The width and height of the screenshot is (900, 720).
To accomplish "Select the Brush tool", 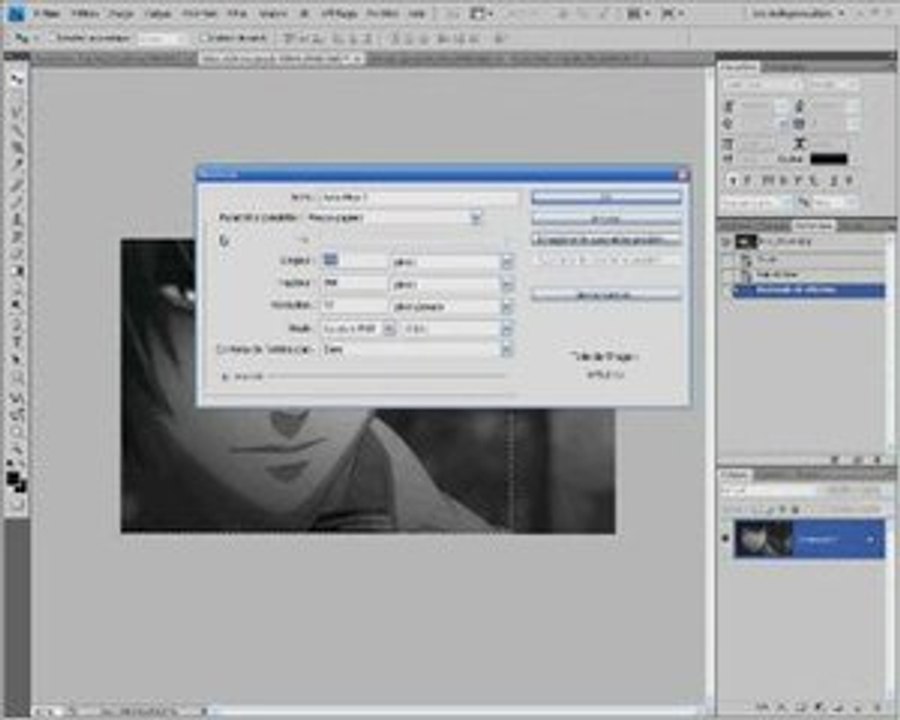I will 17,202.
